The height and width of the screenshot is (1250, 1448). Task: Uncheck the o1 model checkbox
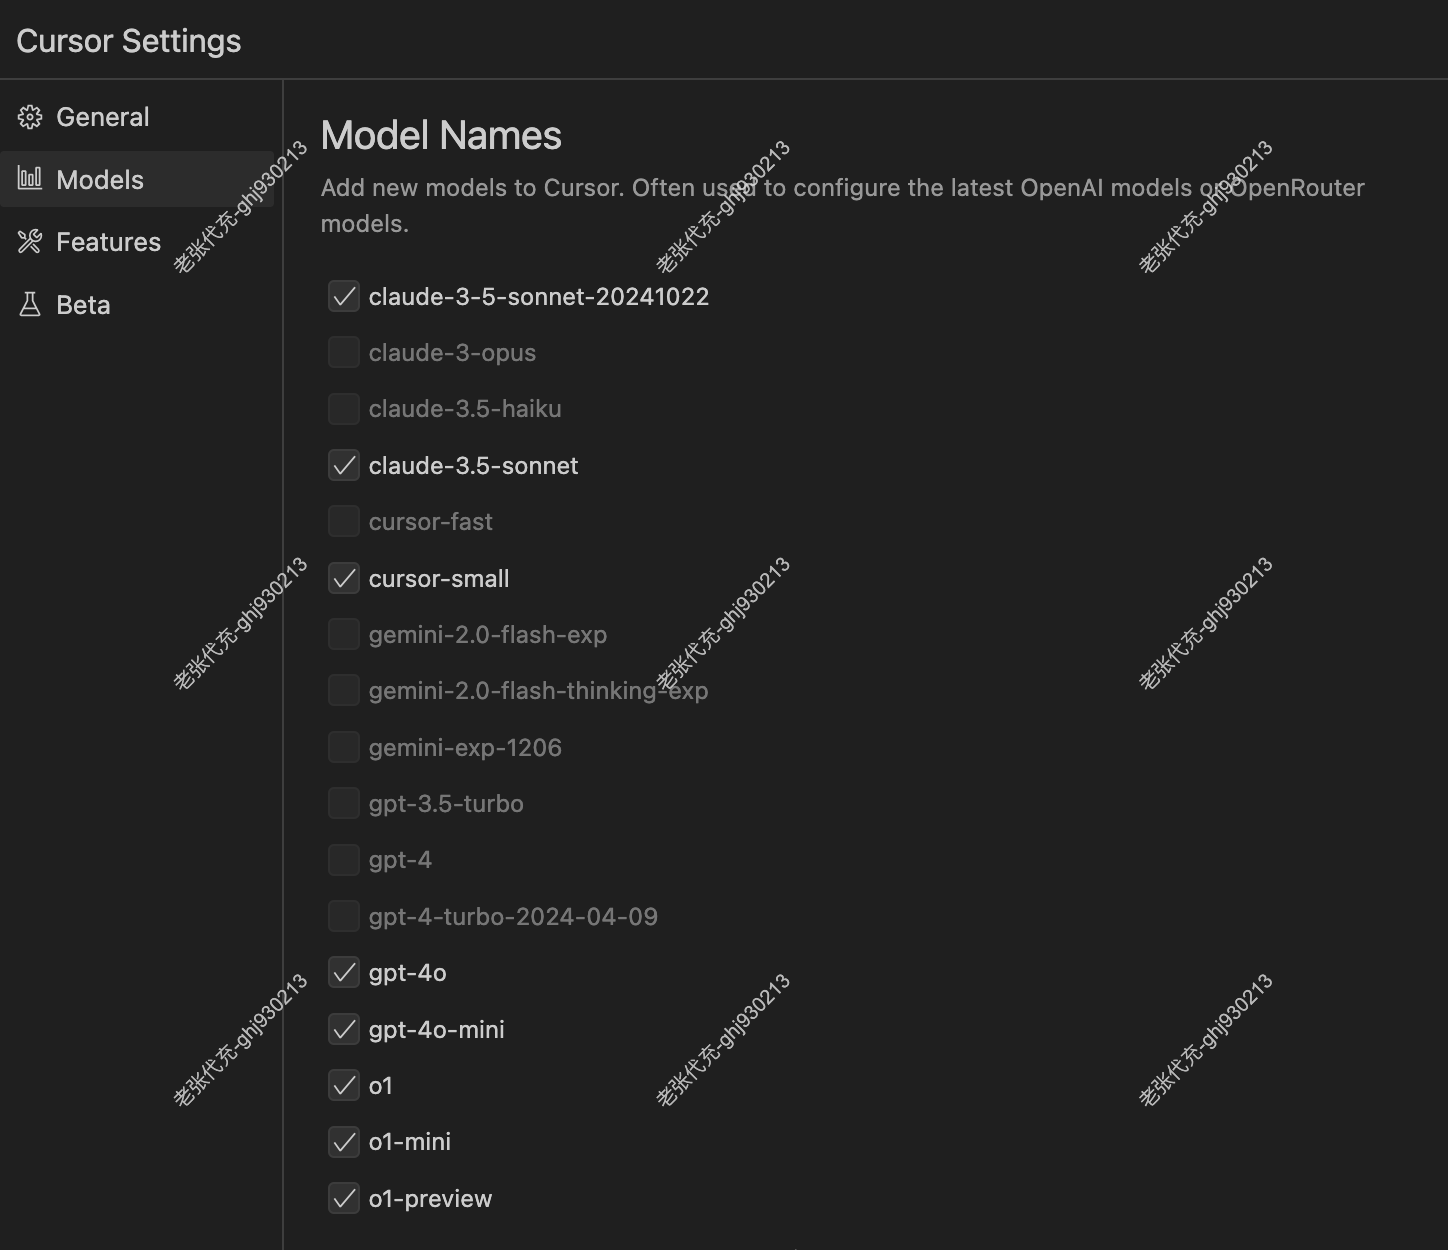coord(344,1085)
